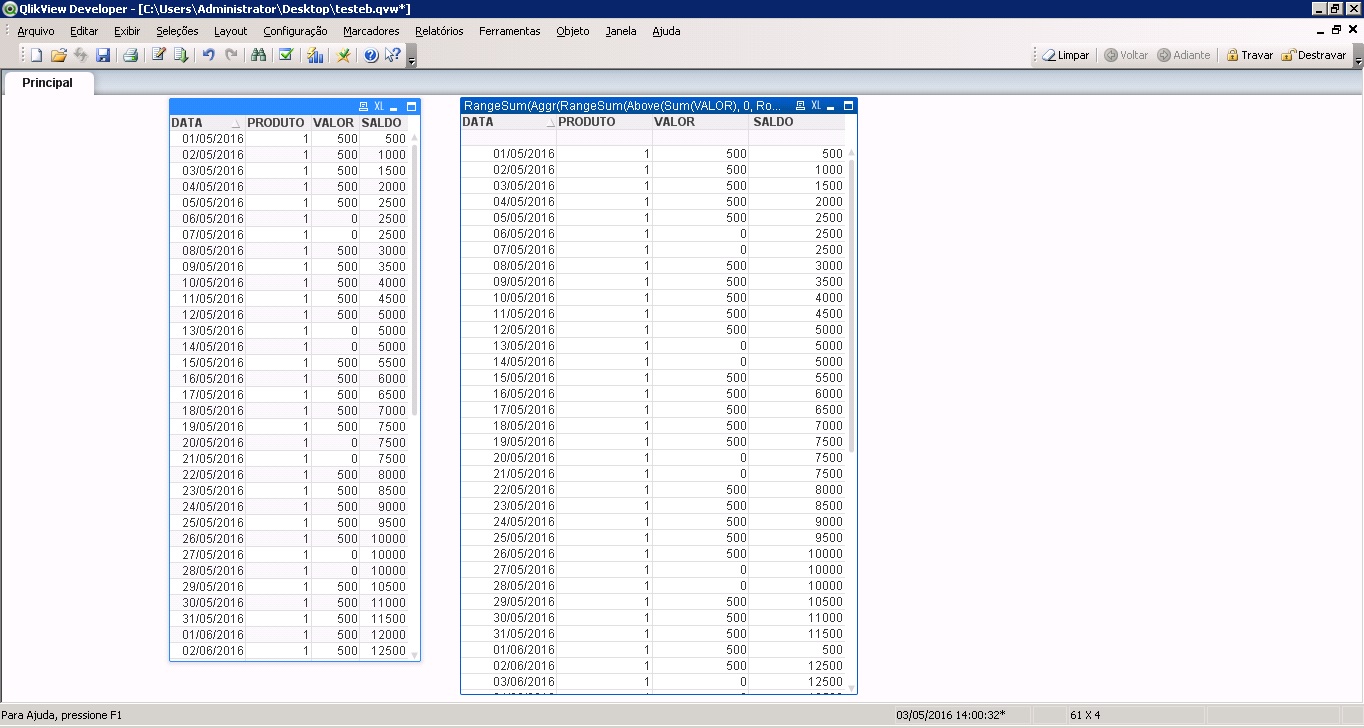The height and width of the screenshot is (728, 1364).
Task: Click VALOR header in RangeSum table
Action: 700,122
